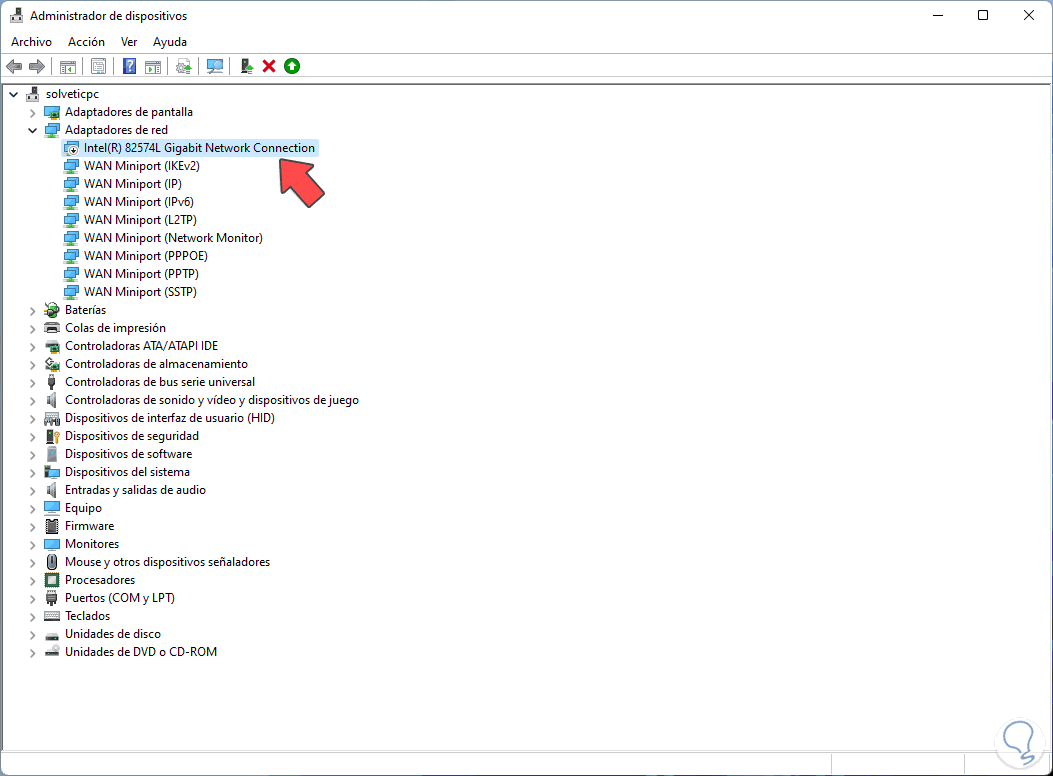
Task: Select WAN Miniport (IP)
Action: 133,184
